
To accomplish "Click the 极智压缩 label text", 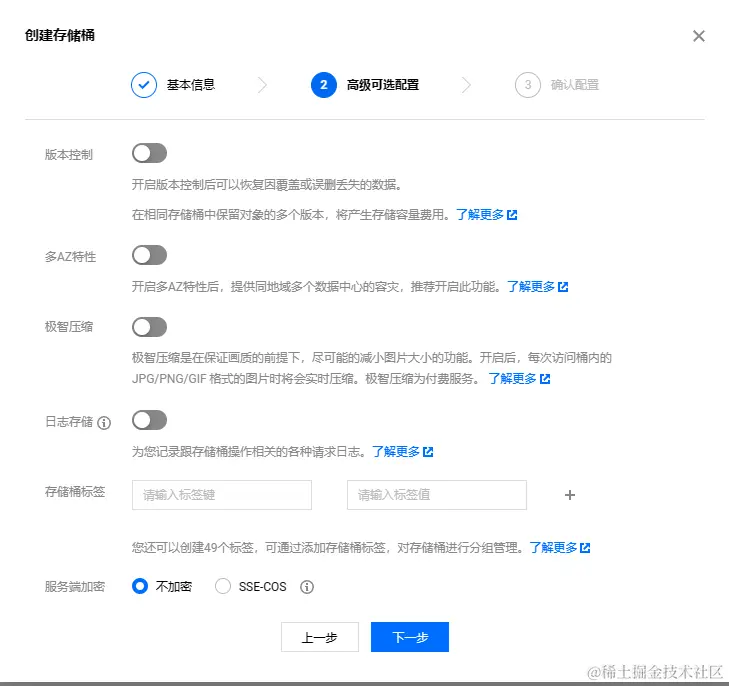I will tap(69, 327).
